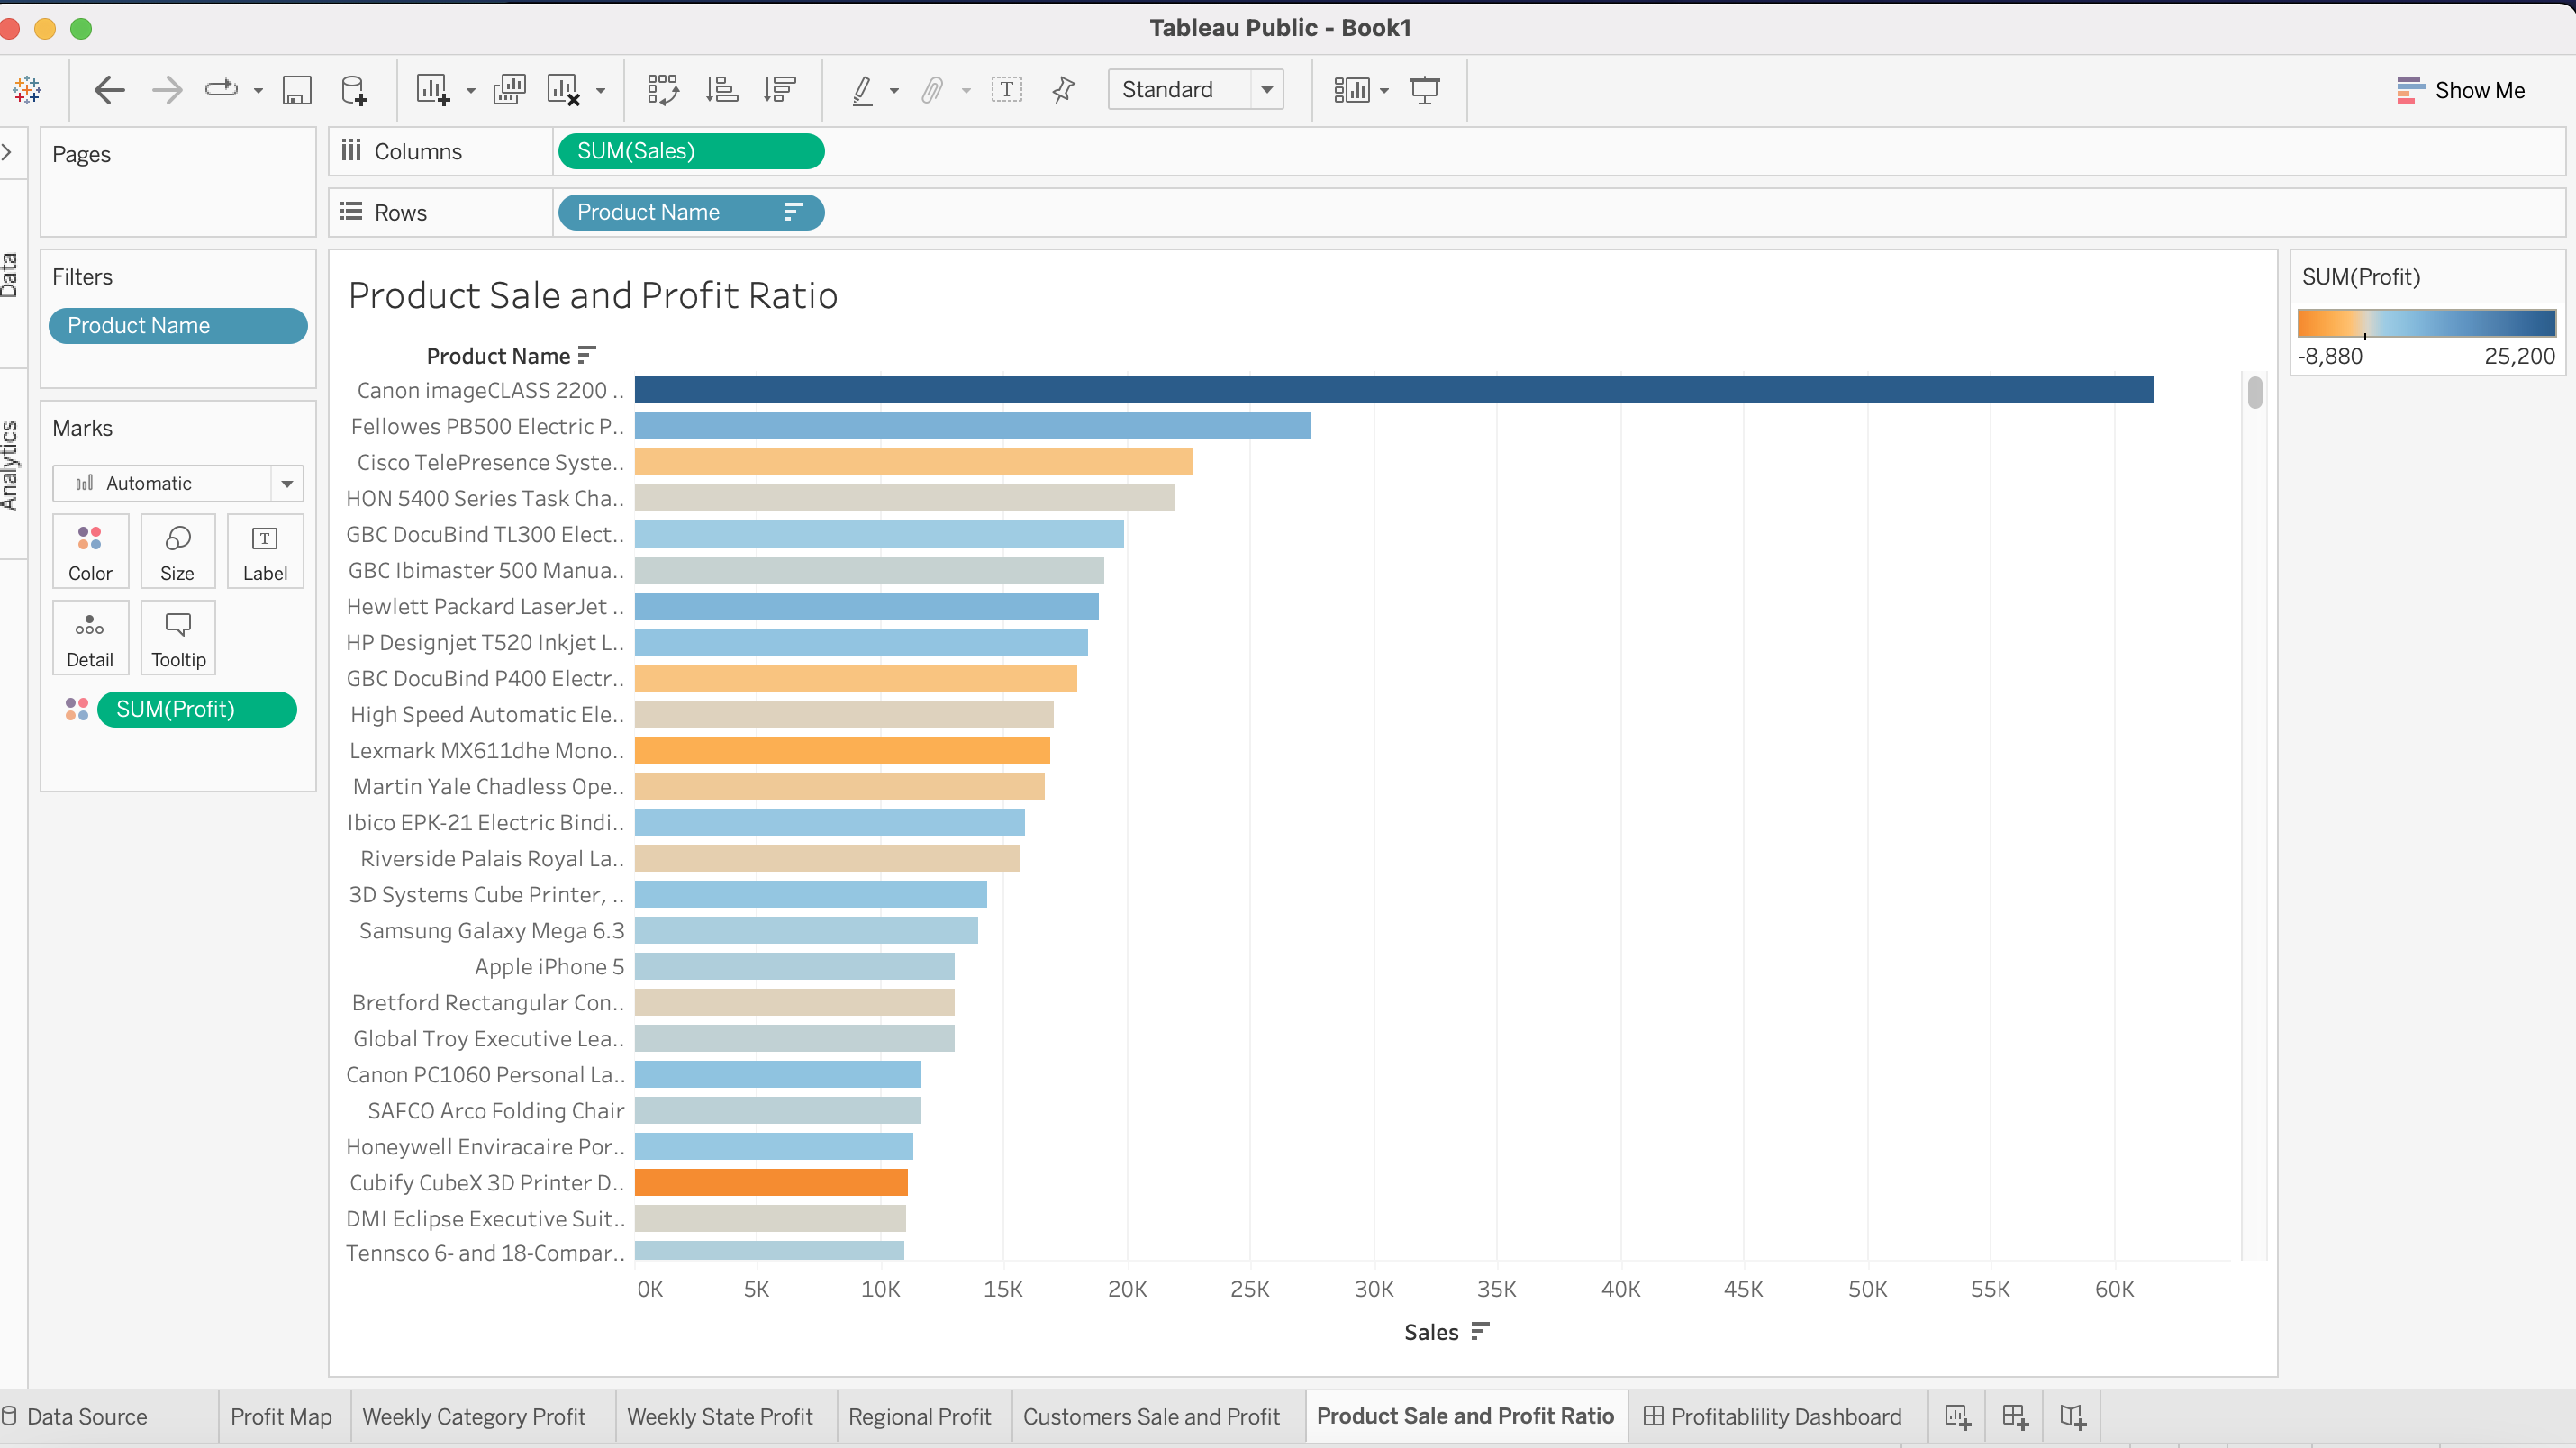Open the Show Me panel
This screenshot has height=1448, width=2576.
click(2461, 90)
